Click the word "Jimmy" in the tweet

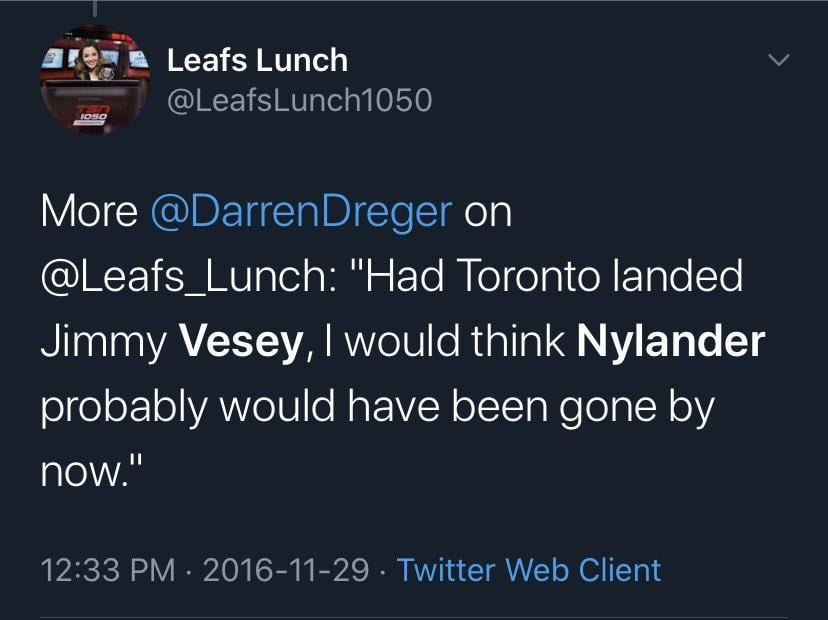pos(102,342)
